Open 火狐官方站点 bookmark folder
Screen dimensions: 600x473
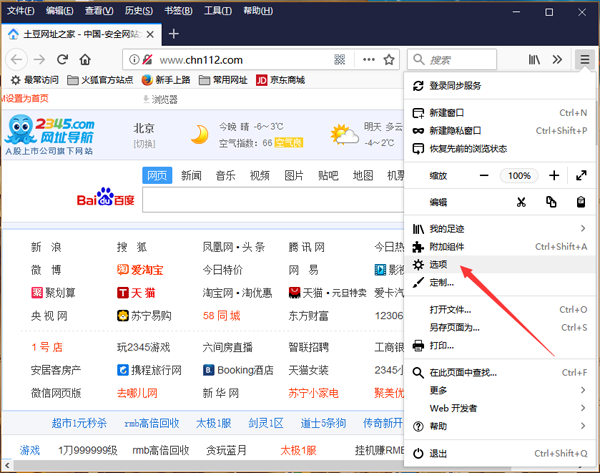pos(100,80)
